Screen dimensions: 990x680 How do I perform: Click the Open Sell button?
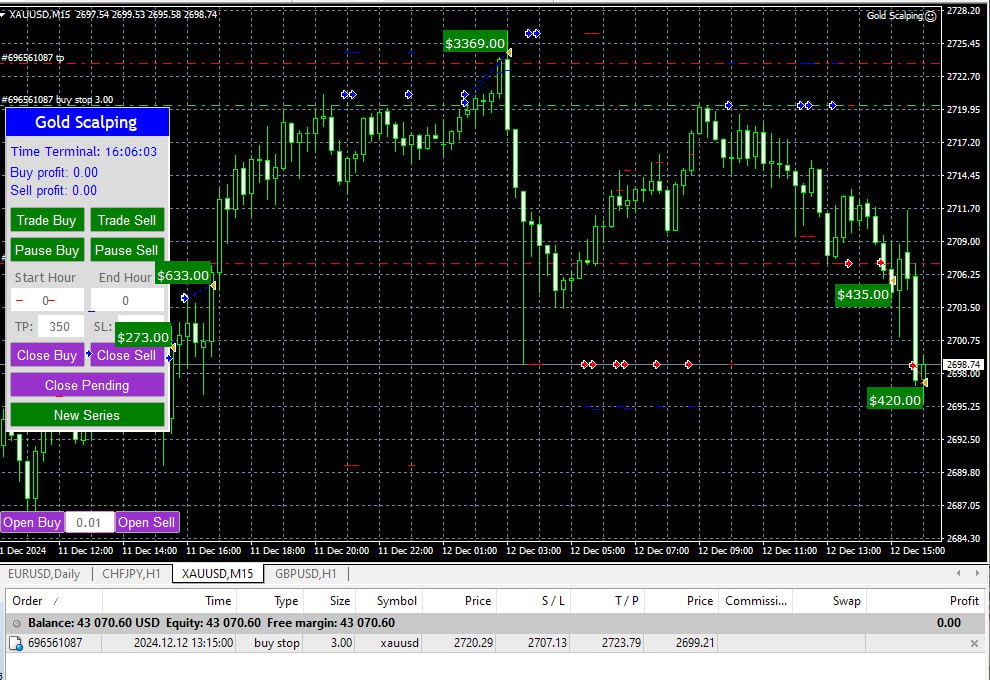(x=146, y=522)
